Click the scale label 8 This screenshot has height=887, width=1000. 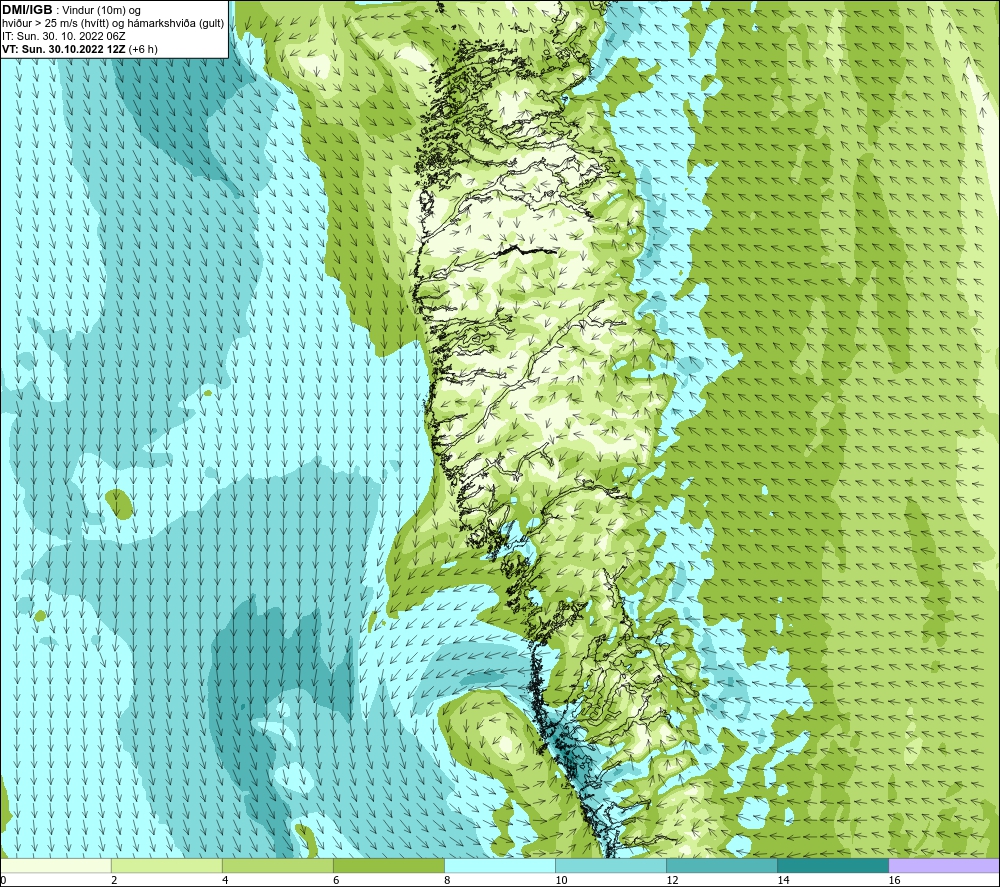tap(447, 880)
